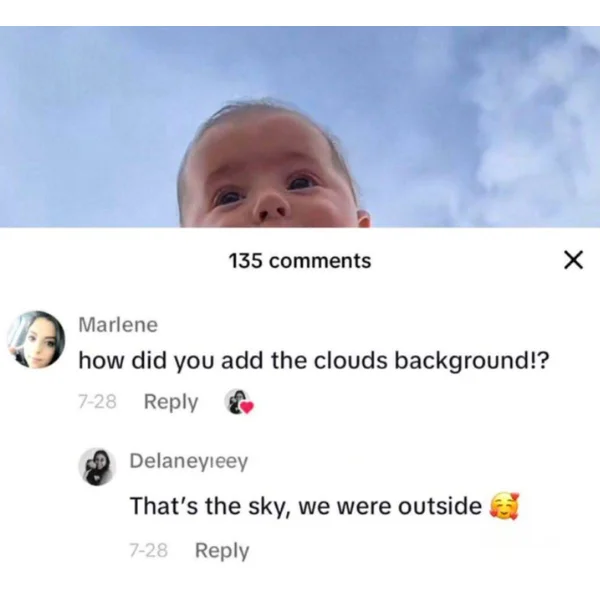Screen dimensions: 600x600
Task: Tap the smiling face with hearts emoji
Action: pos(505,505)
